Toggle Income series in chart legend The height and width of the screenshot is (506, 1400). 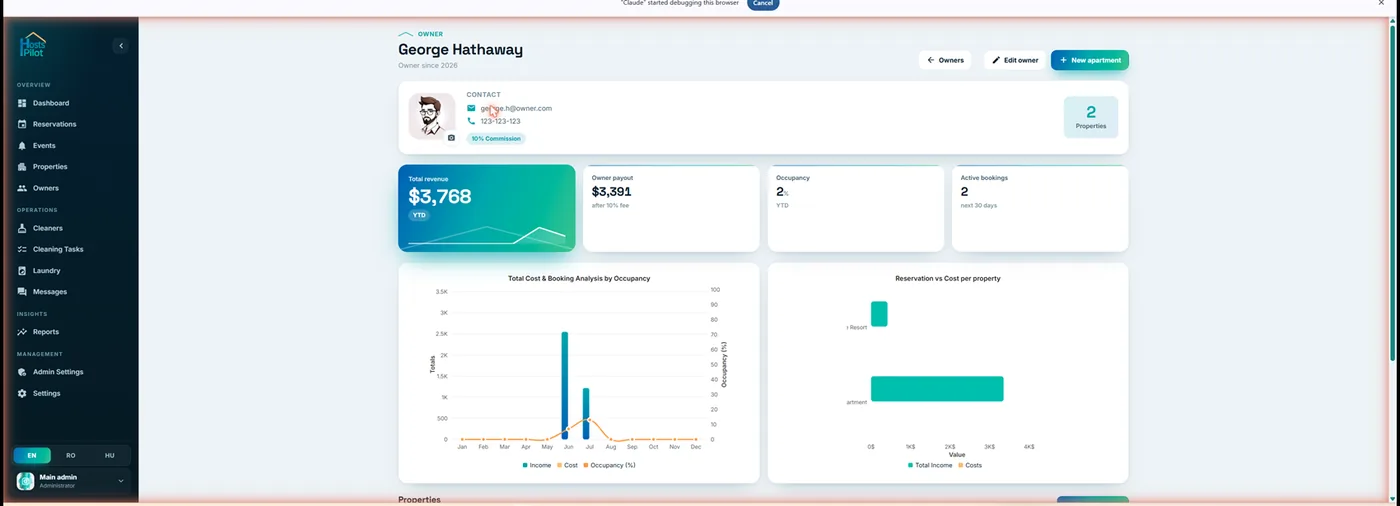pos(536,465)
